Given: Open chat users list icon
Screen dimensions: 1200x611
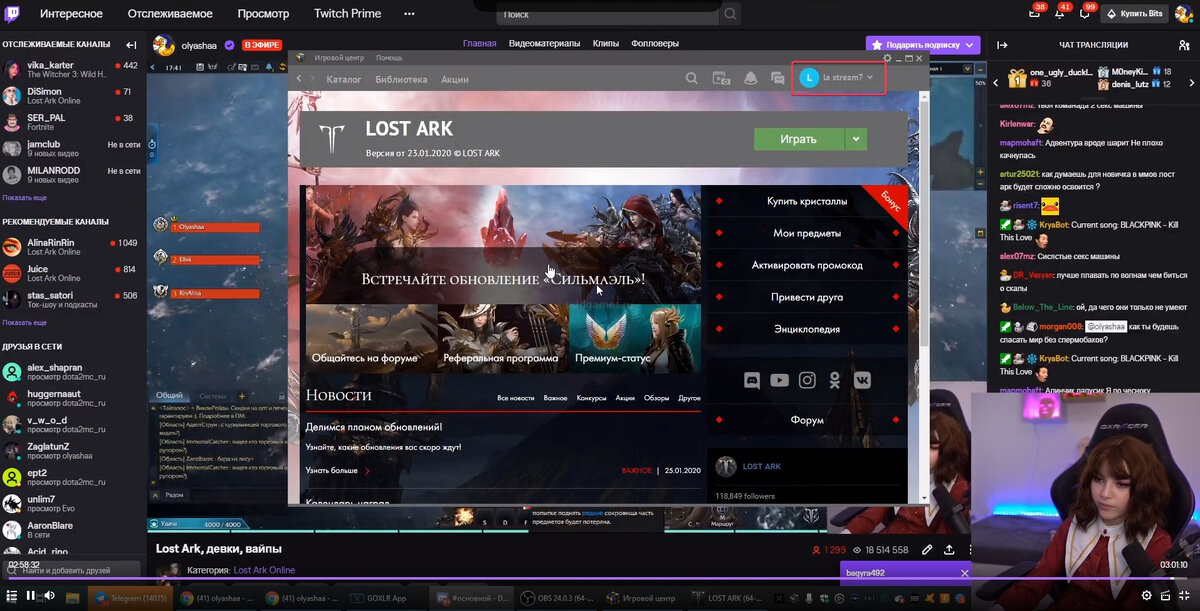Looking at the screenshot, I should [1184, 45].
